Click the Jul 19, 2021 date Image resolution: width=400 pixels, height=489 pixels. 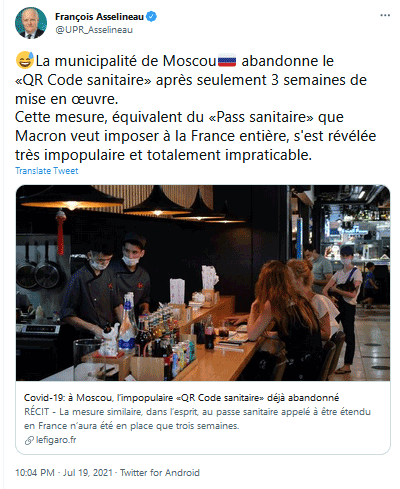click(x=88, y=473)
